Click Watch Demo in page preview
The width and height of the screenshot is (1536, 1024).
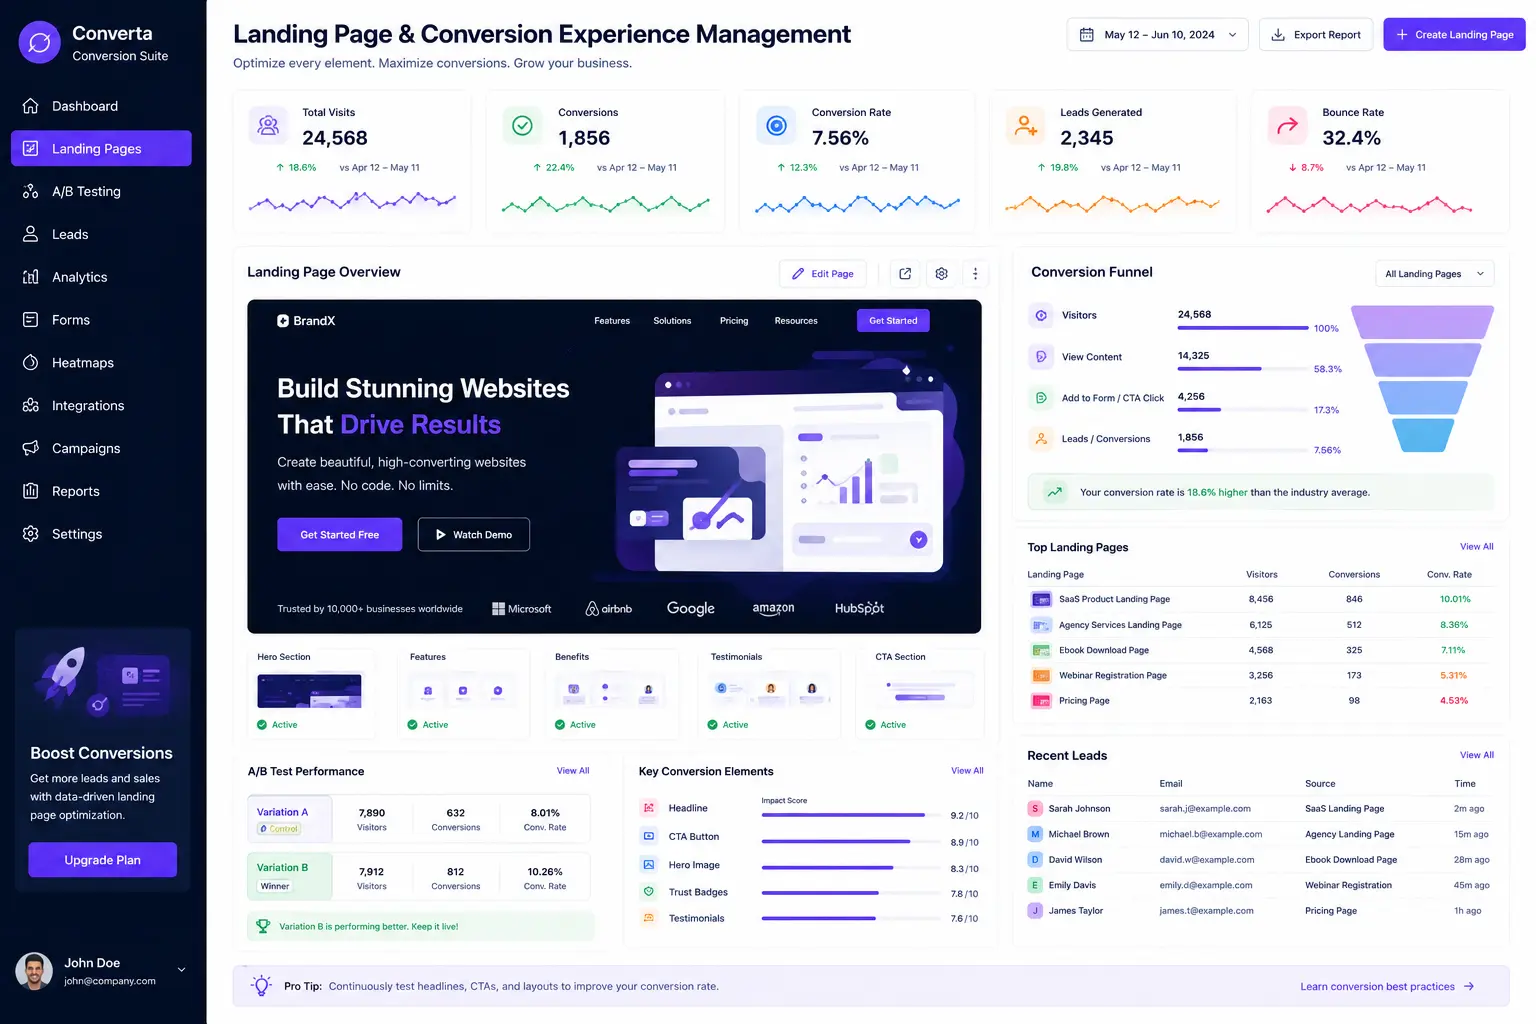tap(474, 534)
